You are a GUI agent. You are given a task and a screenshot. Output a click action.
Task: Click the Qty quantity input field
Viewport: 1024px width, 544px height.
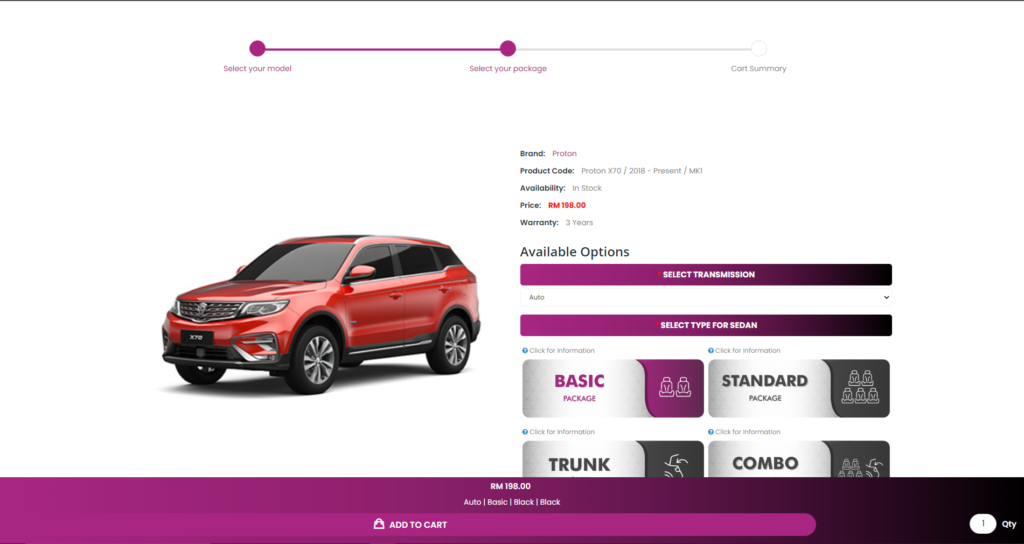pyautogui.click(x=983, y=524)
